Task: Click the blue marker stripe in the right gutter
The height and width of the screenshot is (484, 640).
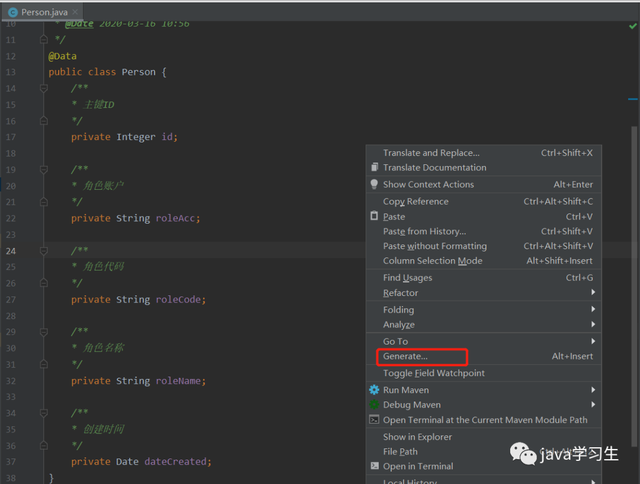Action: tap(633, 99)
